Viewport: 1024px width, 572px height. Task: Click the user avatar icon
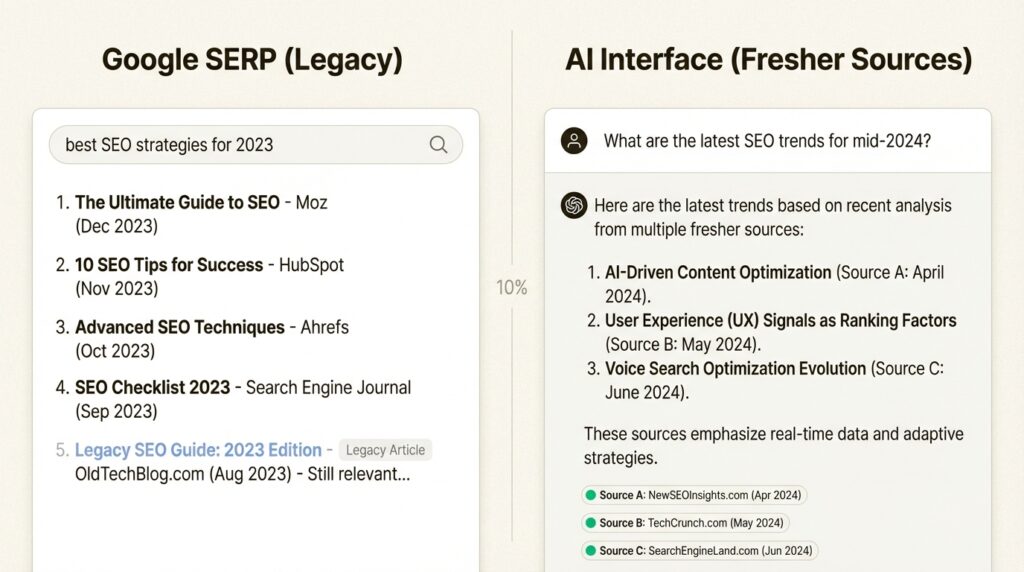[x=574, y=141]
